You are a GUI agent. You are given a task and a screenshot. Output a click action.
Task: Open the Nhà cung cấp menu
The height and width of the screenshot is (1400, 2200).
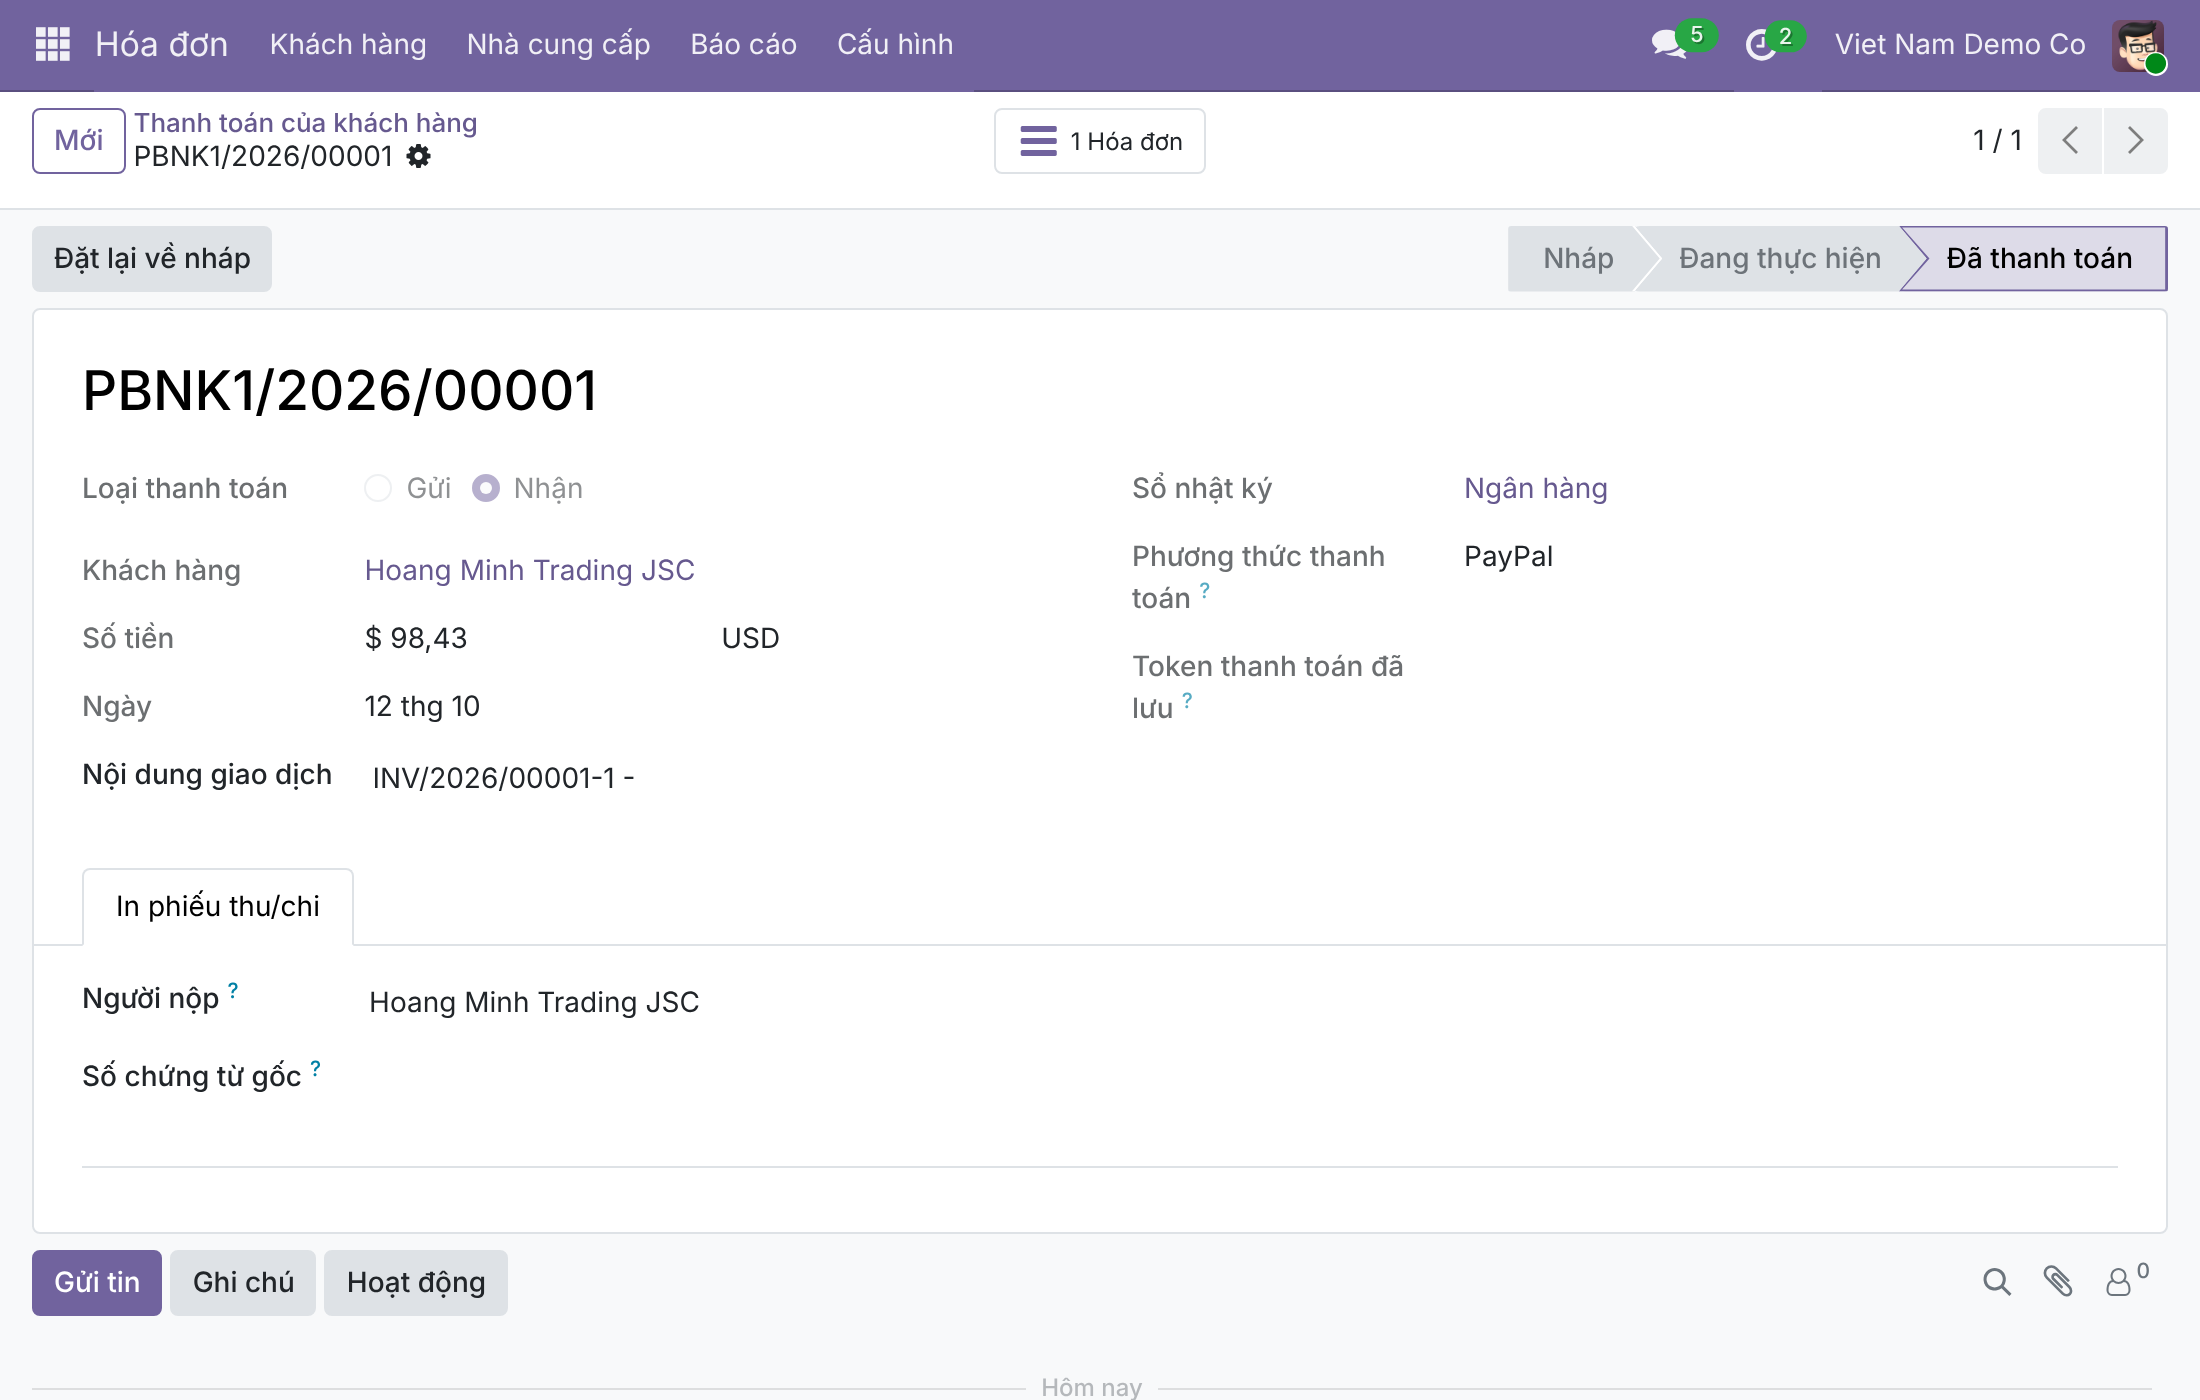tap(558, 44)
